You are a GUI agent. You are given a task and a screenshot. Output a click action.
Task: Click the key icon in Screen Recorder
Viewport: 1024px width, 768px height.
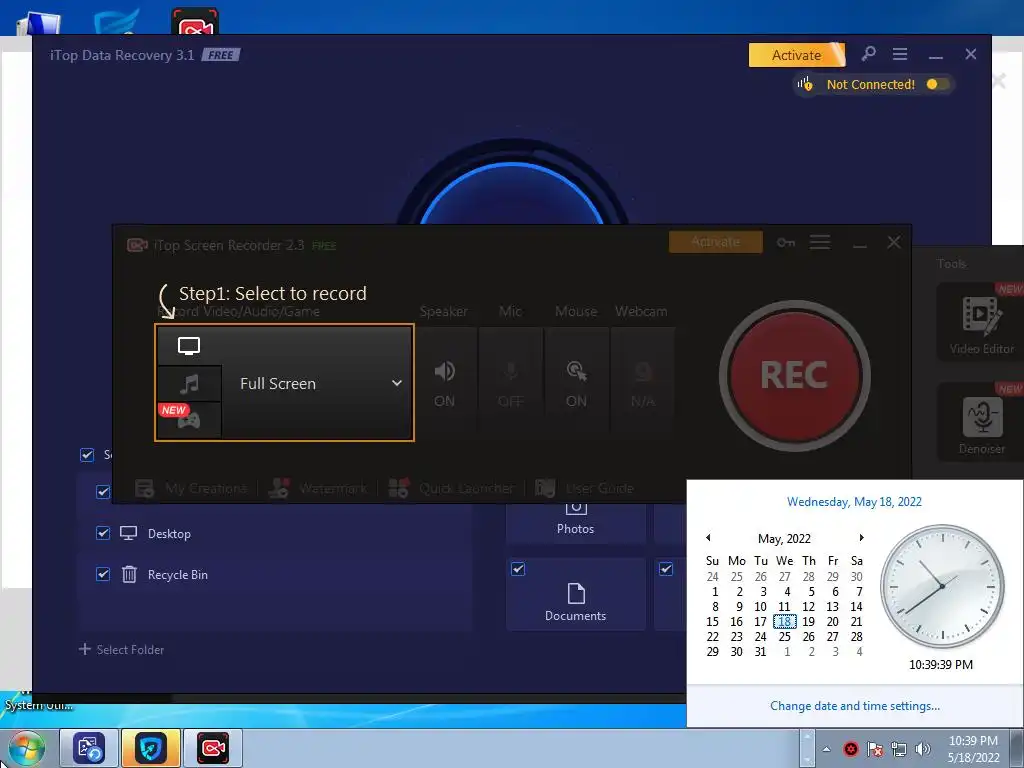[x=786, y=242]
